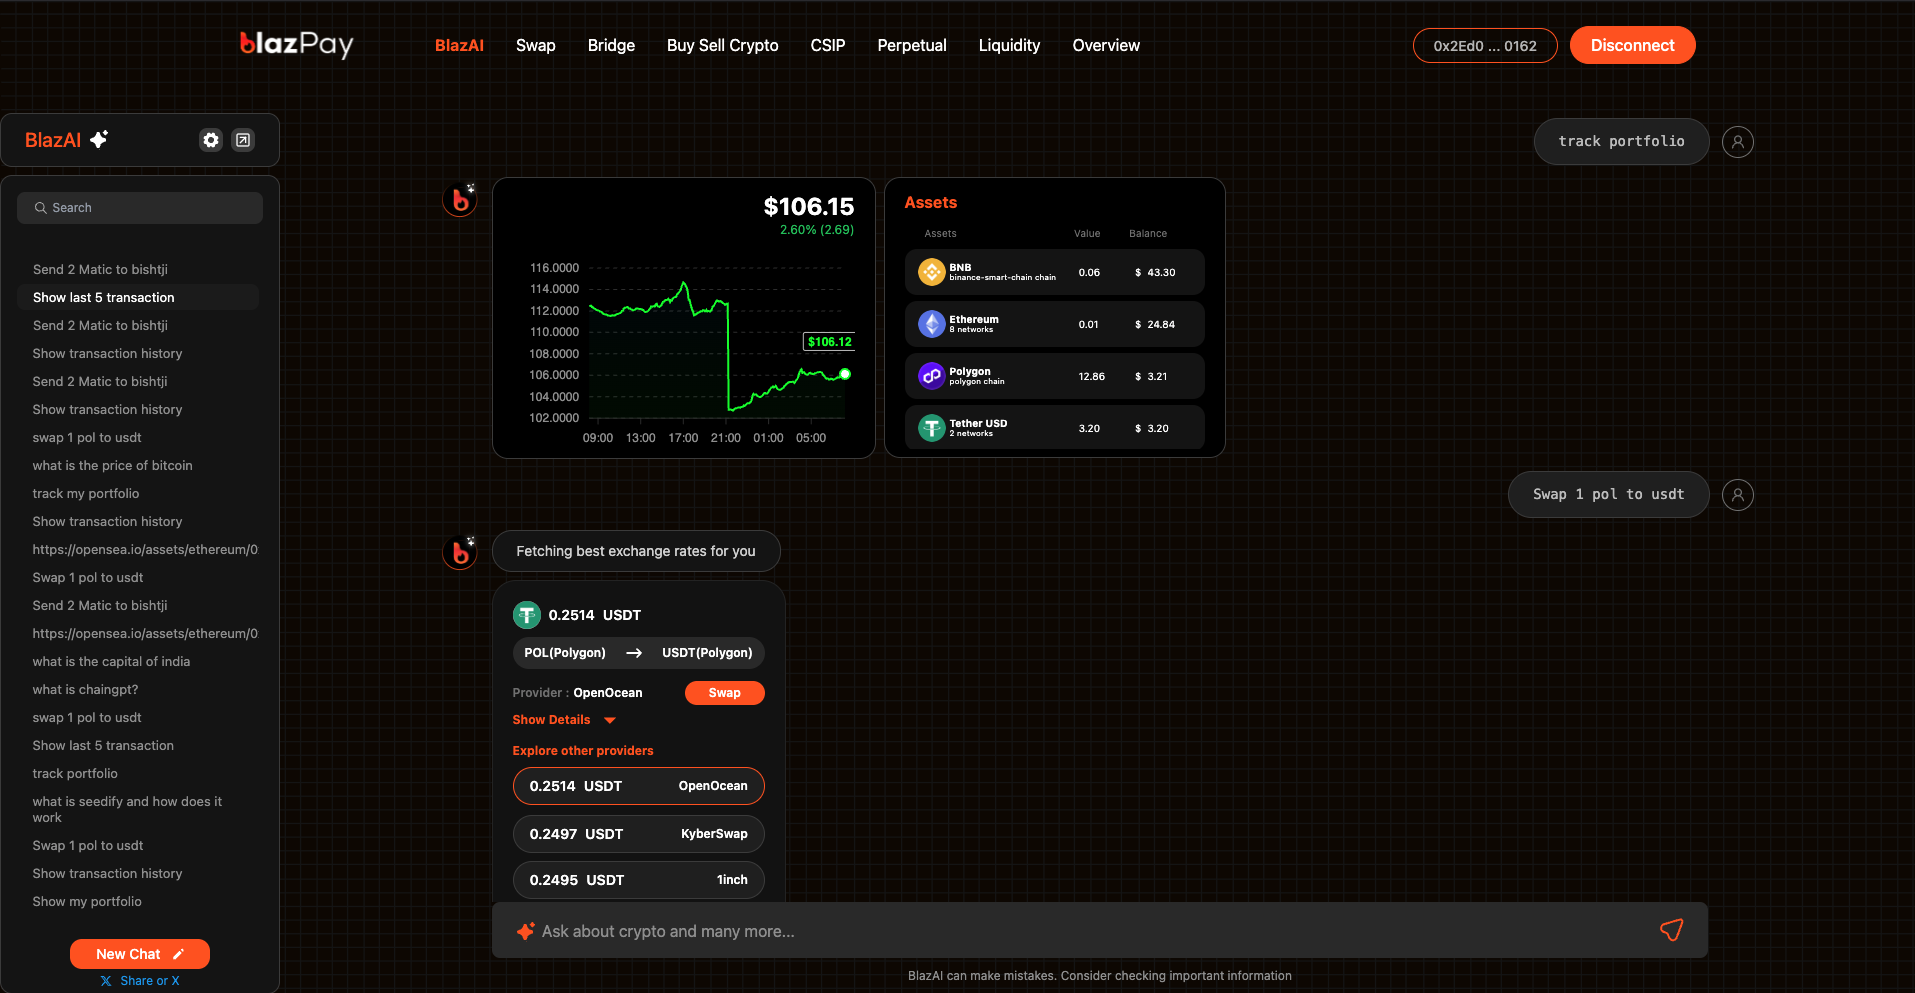Open Buy Sell Crypto nav item
This screenshot has width=1915, height=993.
[x=722, y=45]
